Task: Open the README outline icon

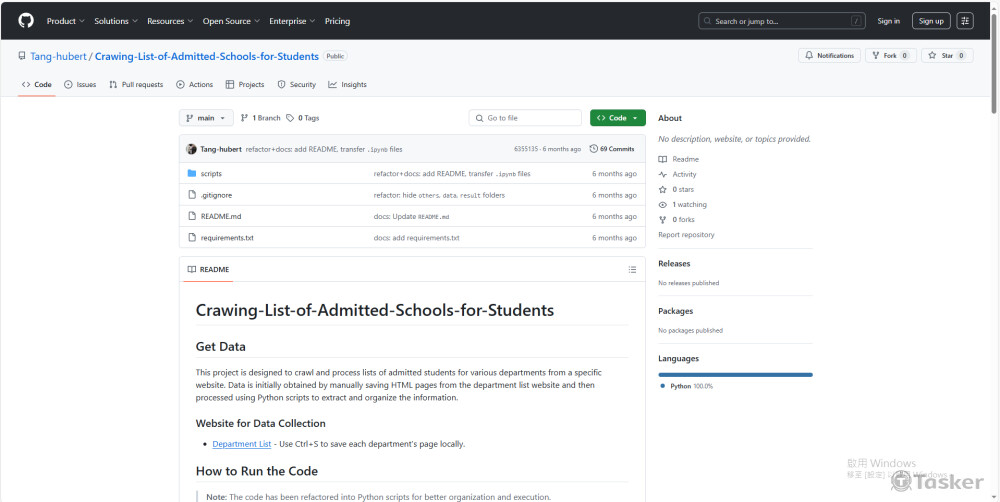Action: point(632,270)
